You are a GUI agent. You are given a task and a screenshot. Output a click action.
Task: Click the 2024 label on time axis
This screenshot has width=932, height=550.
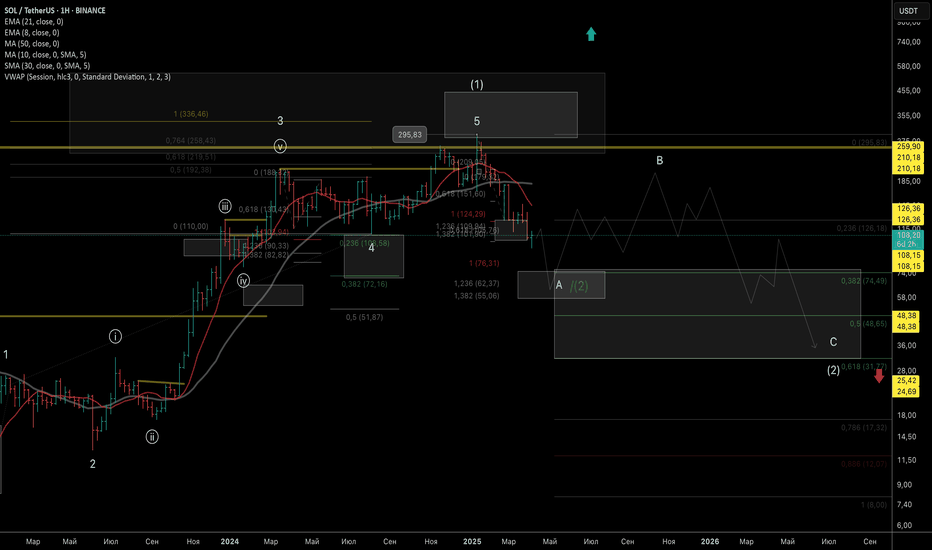point(229,541)
